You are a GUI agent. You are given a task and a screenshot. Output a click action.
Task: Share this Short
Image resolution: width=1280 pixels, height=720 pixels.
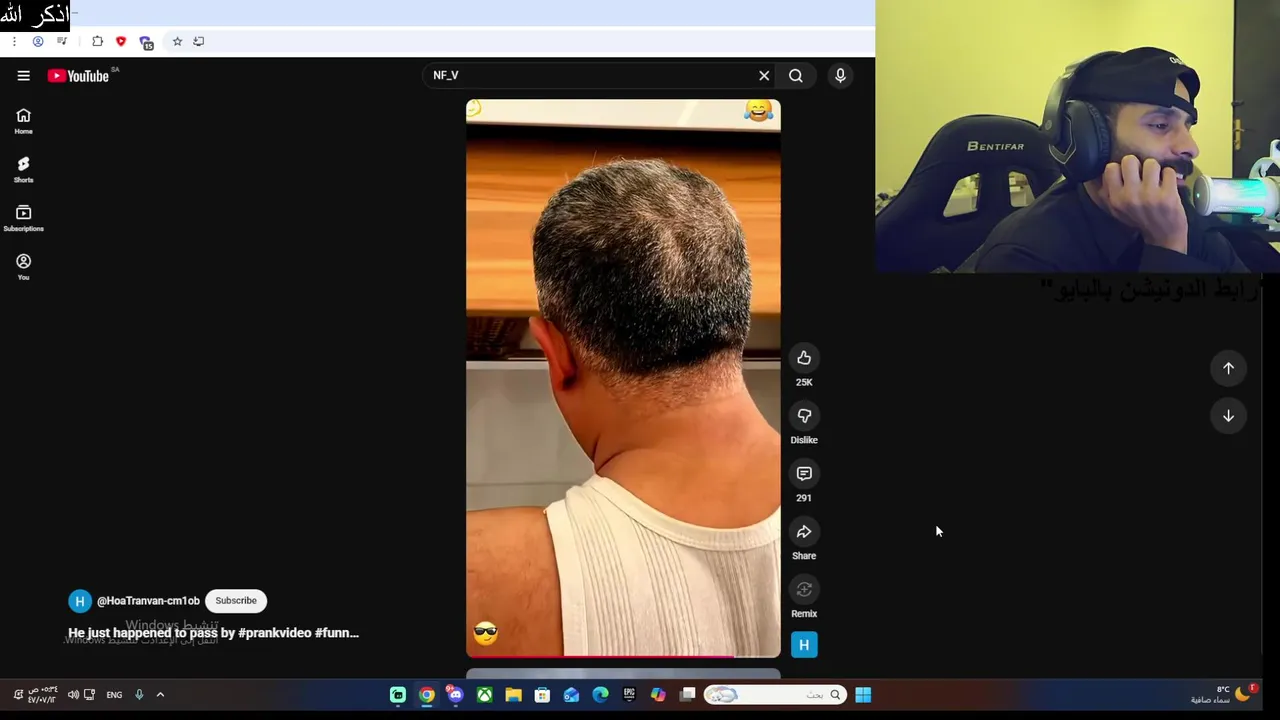click(804, 532)
